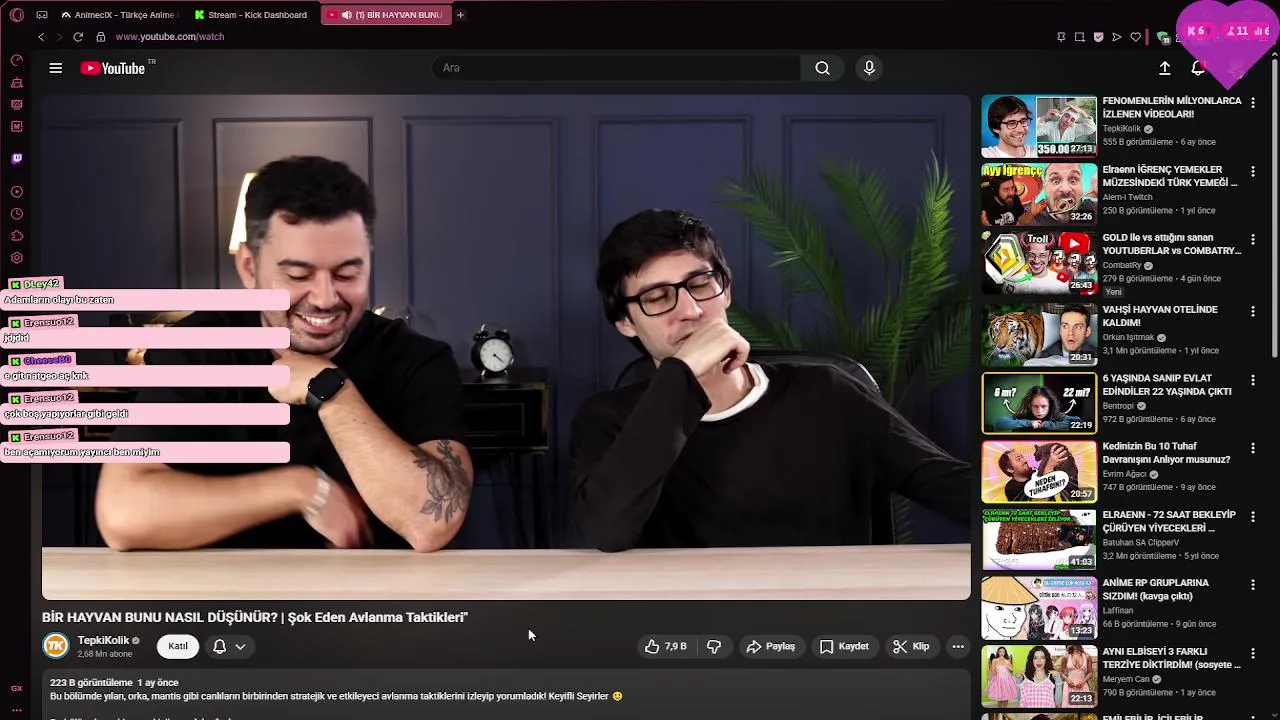The image size is (1280, 720).
Task: View site security lock information
Action: 100,37
